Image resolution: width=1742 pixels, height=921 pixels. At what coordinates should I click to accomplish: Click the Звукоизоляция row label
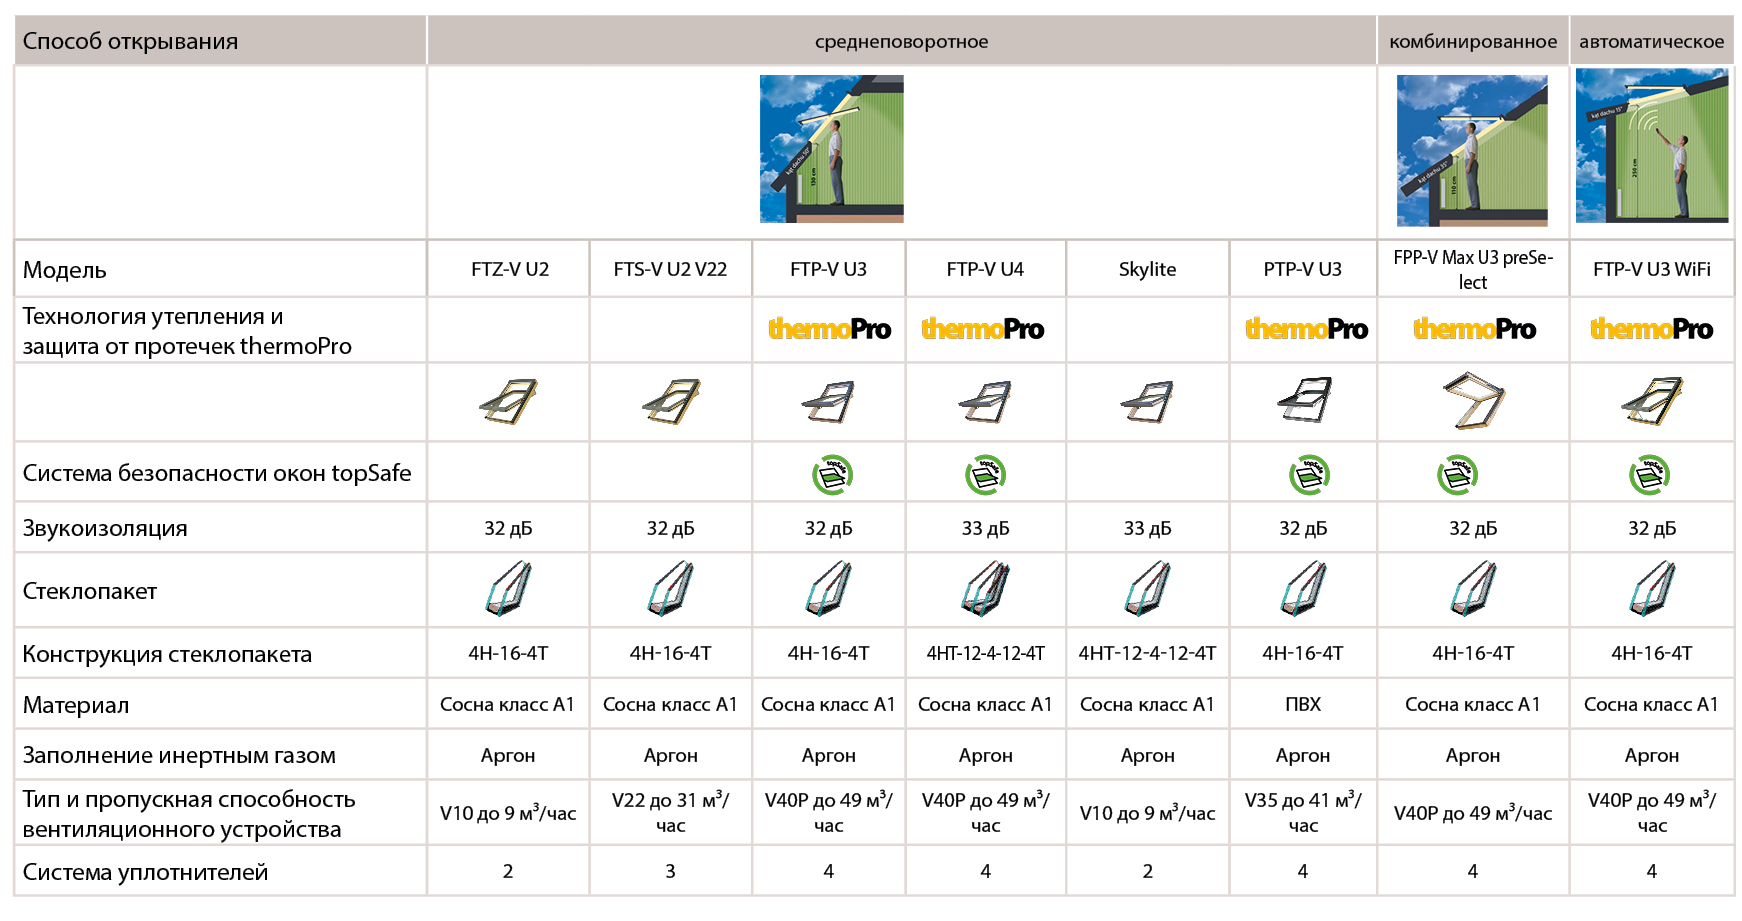point(105,528)
